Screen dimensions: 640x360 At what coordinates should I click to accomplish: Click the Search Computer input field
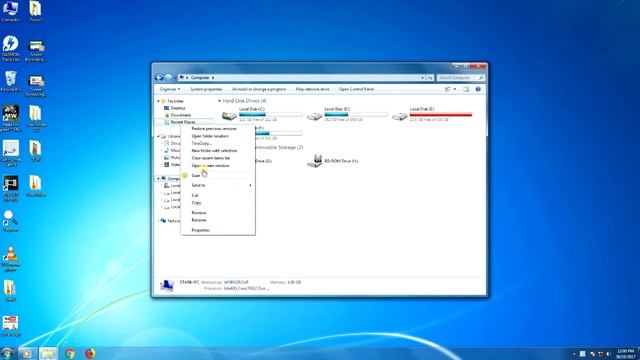pyautogui.click(x=460, y=78)
